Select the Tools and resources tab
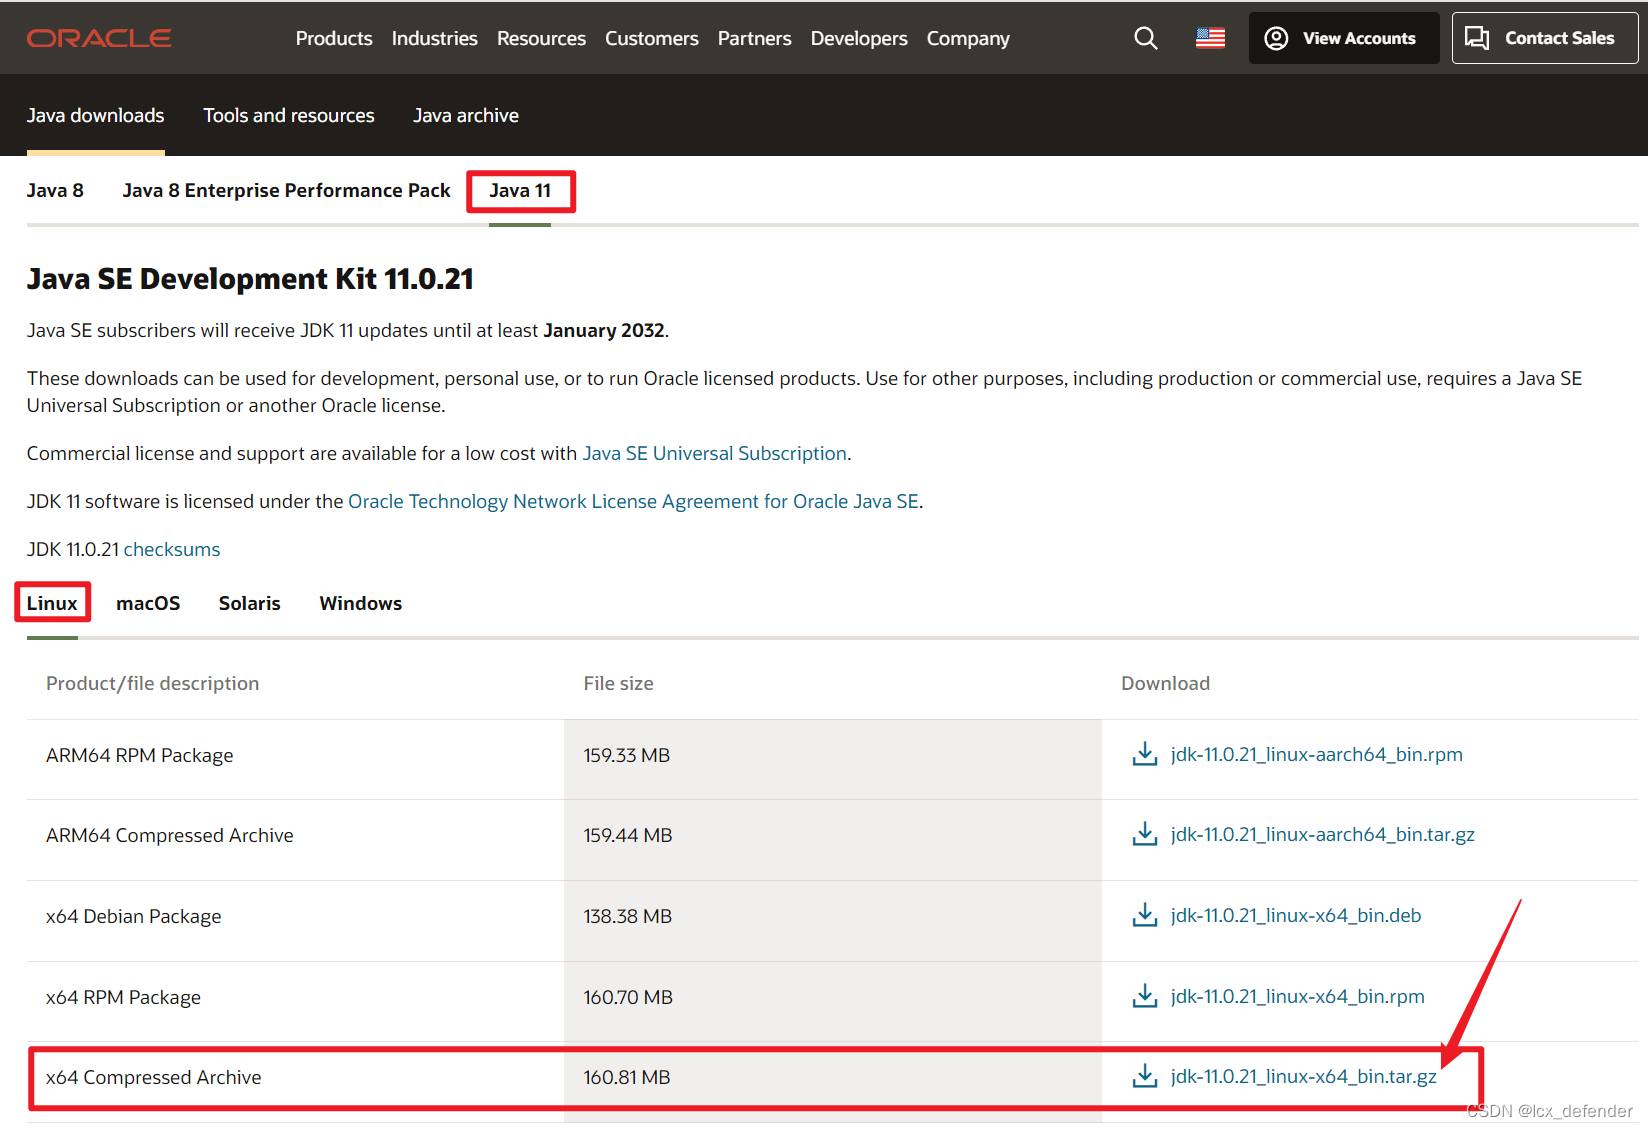Image resolution: width=1648 pixels, height=1129 pixels. point(289,115)
